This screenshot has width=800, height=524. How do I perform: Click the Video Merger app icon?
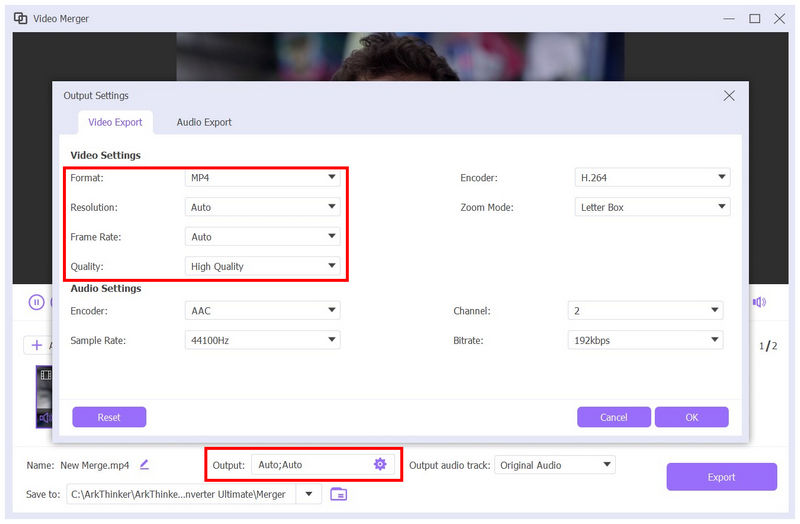20,18
